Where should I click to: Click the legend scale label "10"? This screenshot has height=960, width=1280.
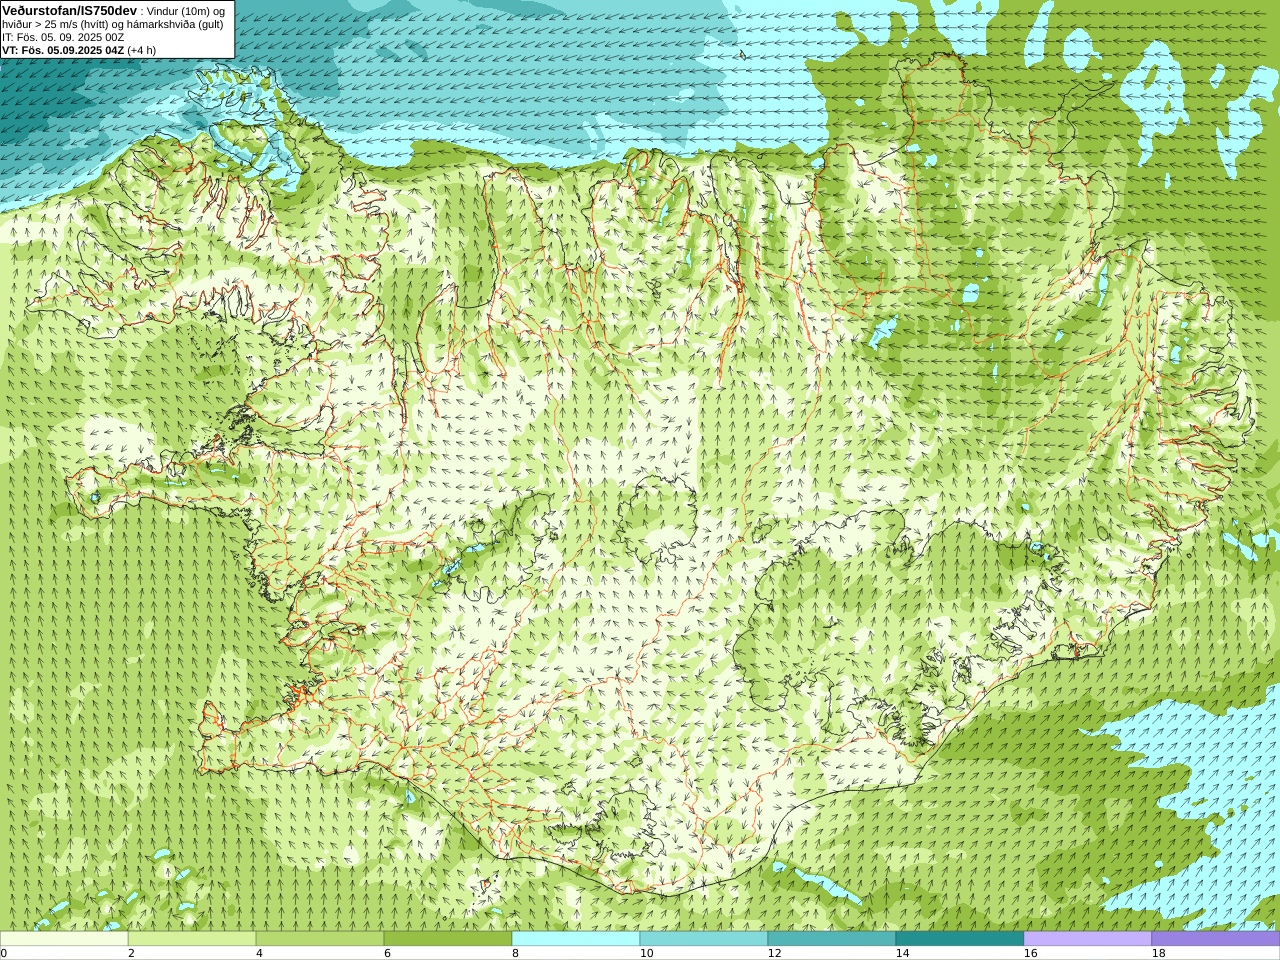pos(646,953)
